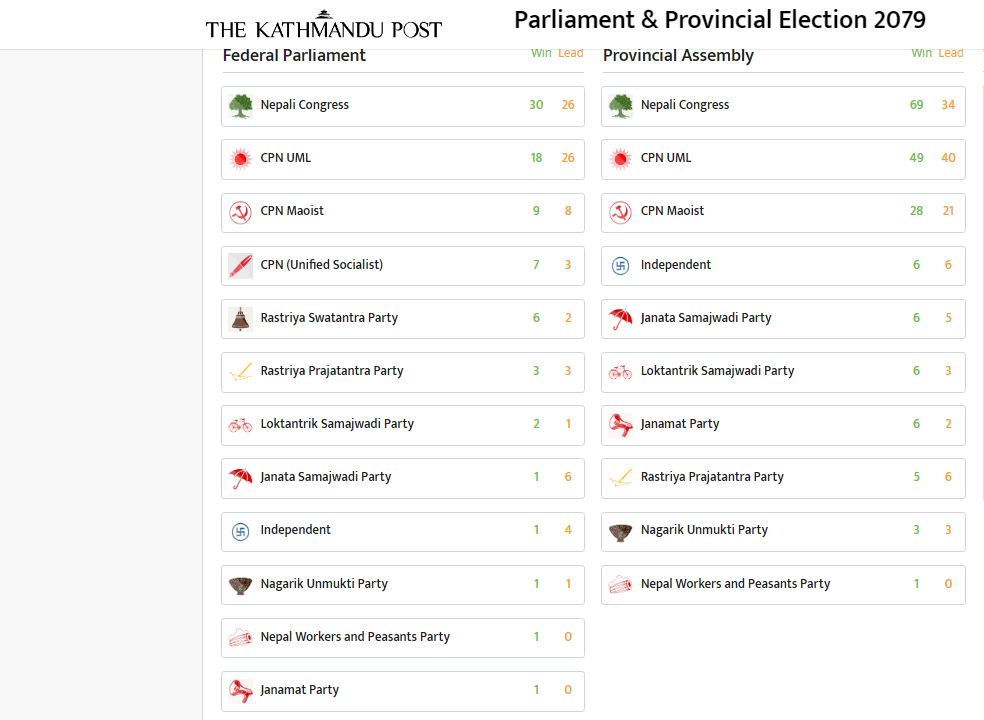The image size is (984, 720).
Task: Select the Loktantrik Samajwadi Party bicycle icon
Action: click(240, 424)
